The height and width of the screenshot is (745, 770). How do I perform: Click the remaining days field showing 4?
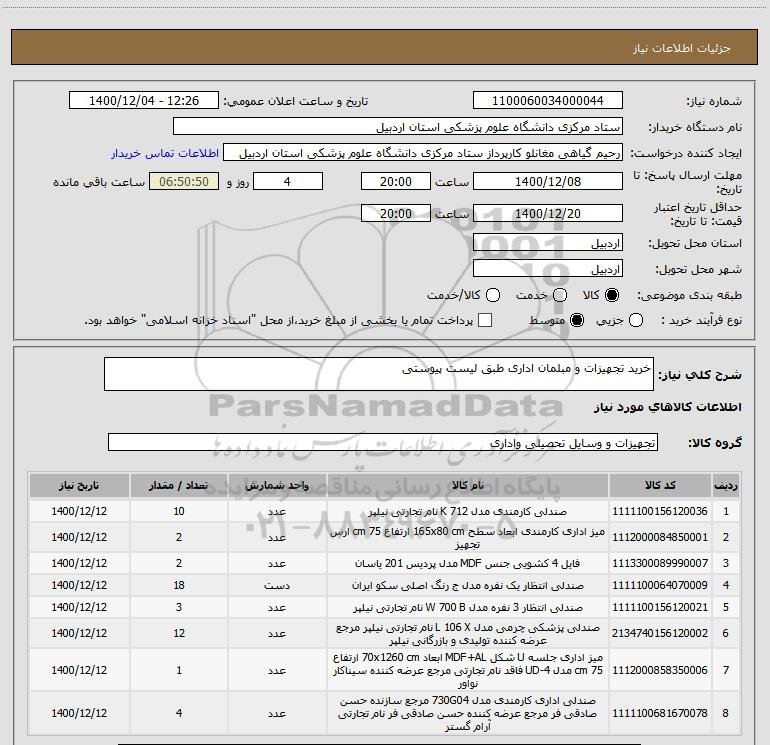[288, 181]
